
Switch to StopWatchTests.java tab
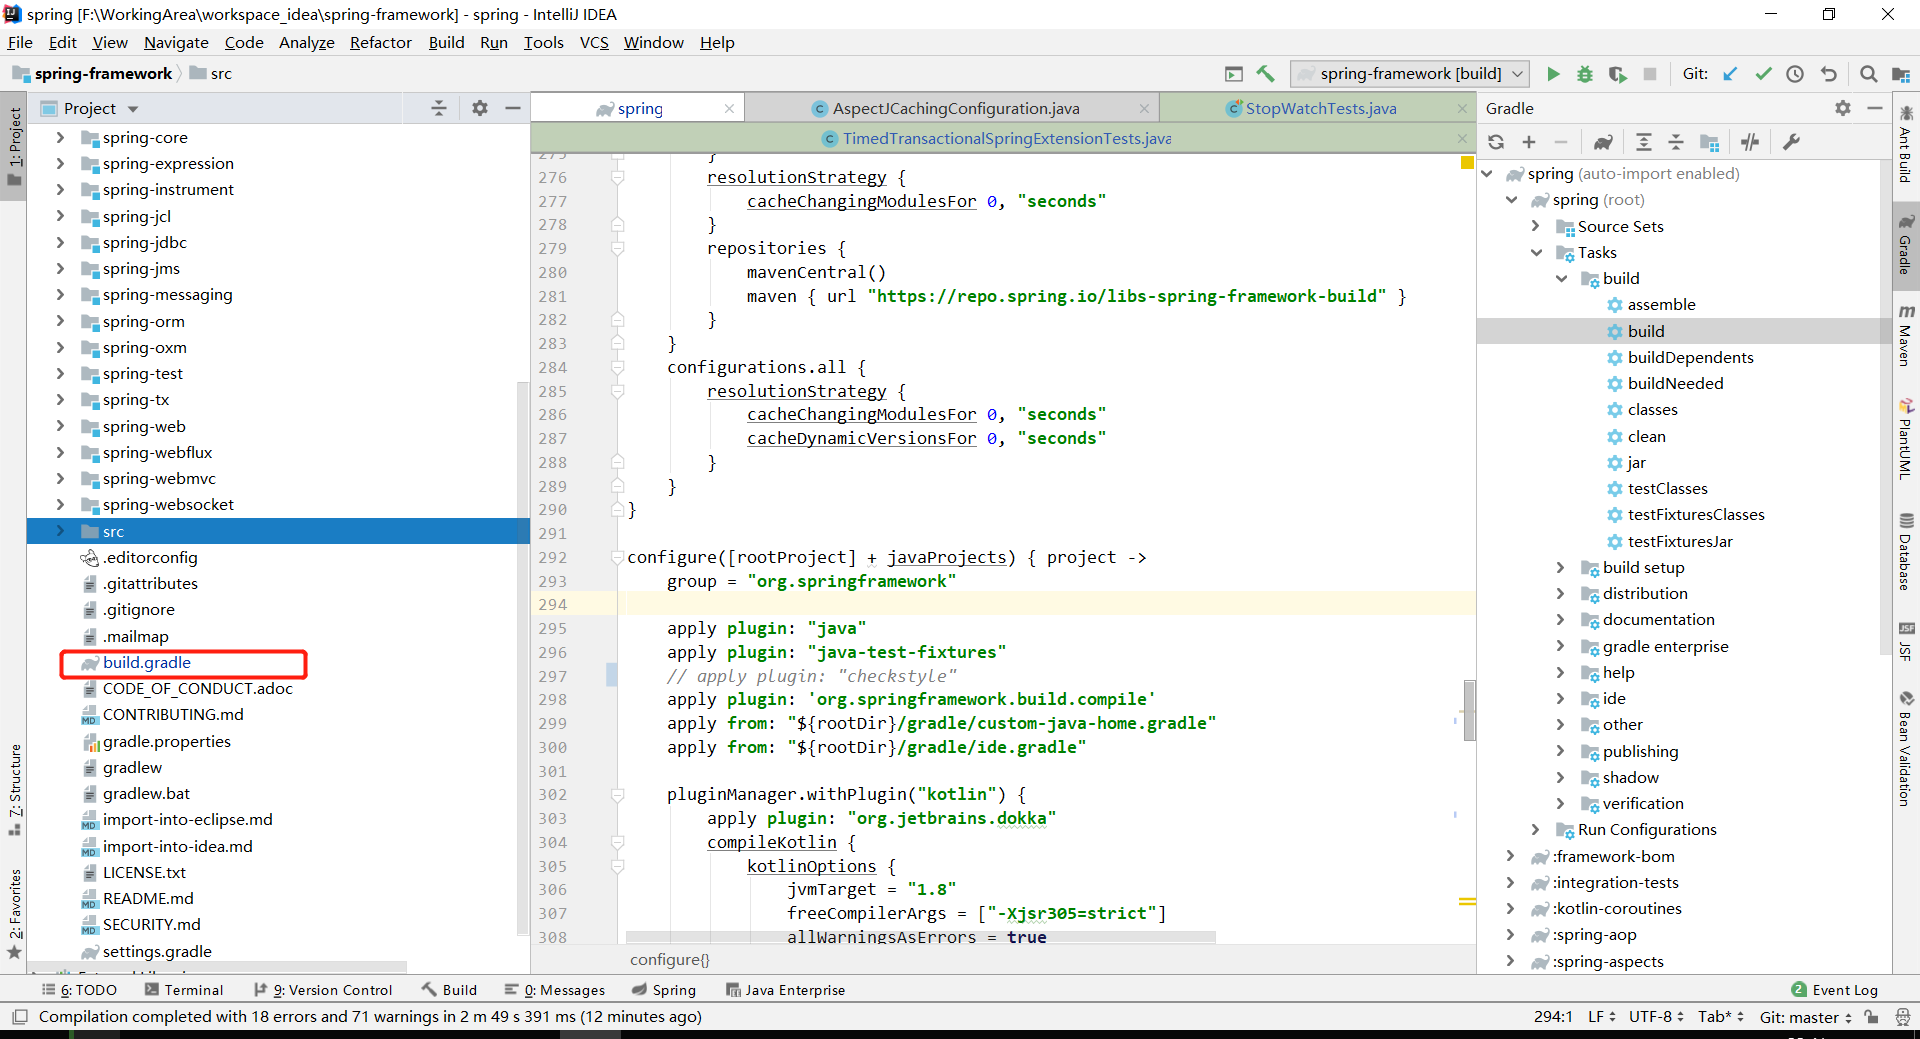click(x=1320, y=108)
